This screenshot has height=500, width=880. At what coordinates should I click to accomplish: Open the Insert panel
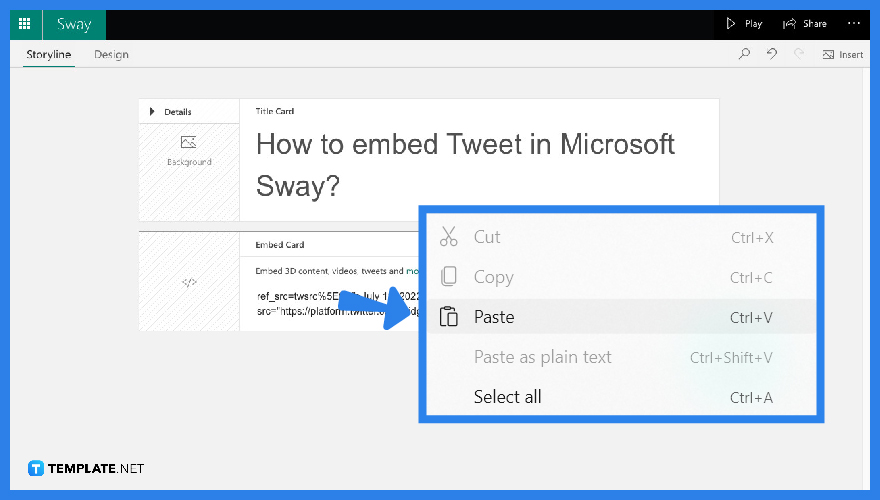coord(843,54)
